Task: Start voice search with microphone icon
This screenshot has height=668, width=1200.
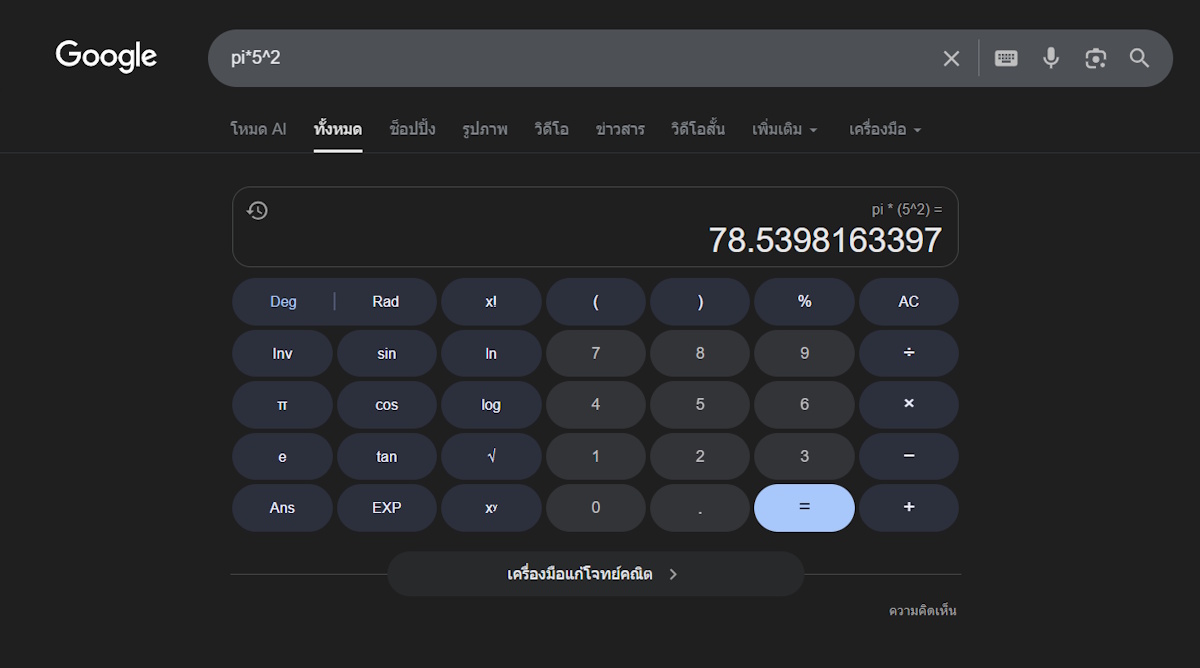Action: click(1051, 59)
